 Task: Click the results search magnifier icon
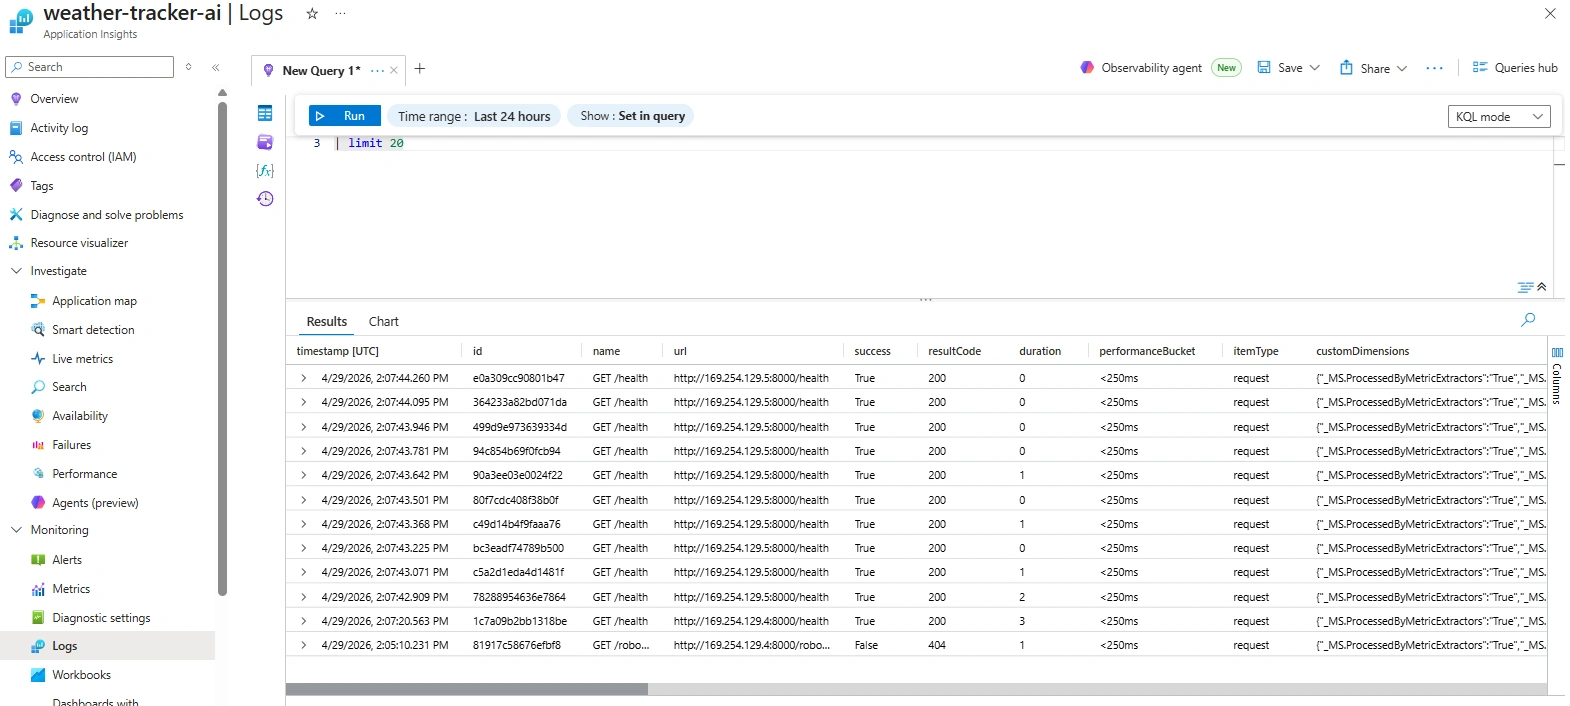click(1528, 320)
